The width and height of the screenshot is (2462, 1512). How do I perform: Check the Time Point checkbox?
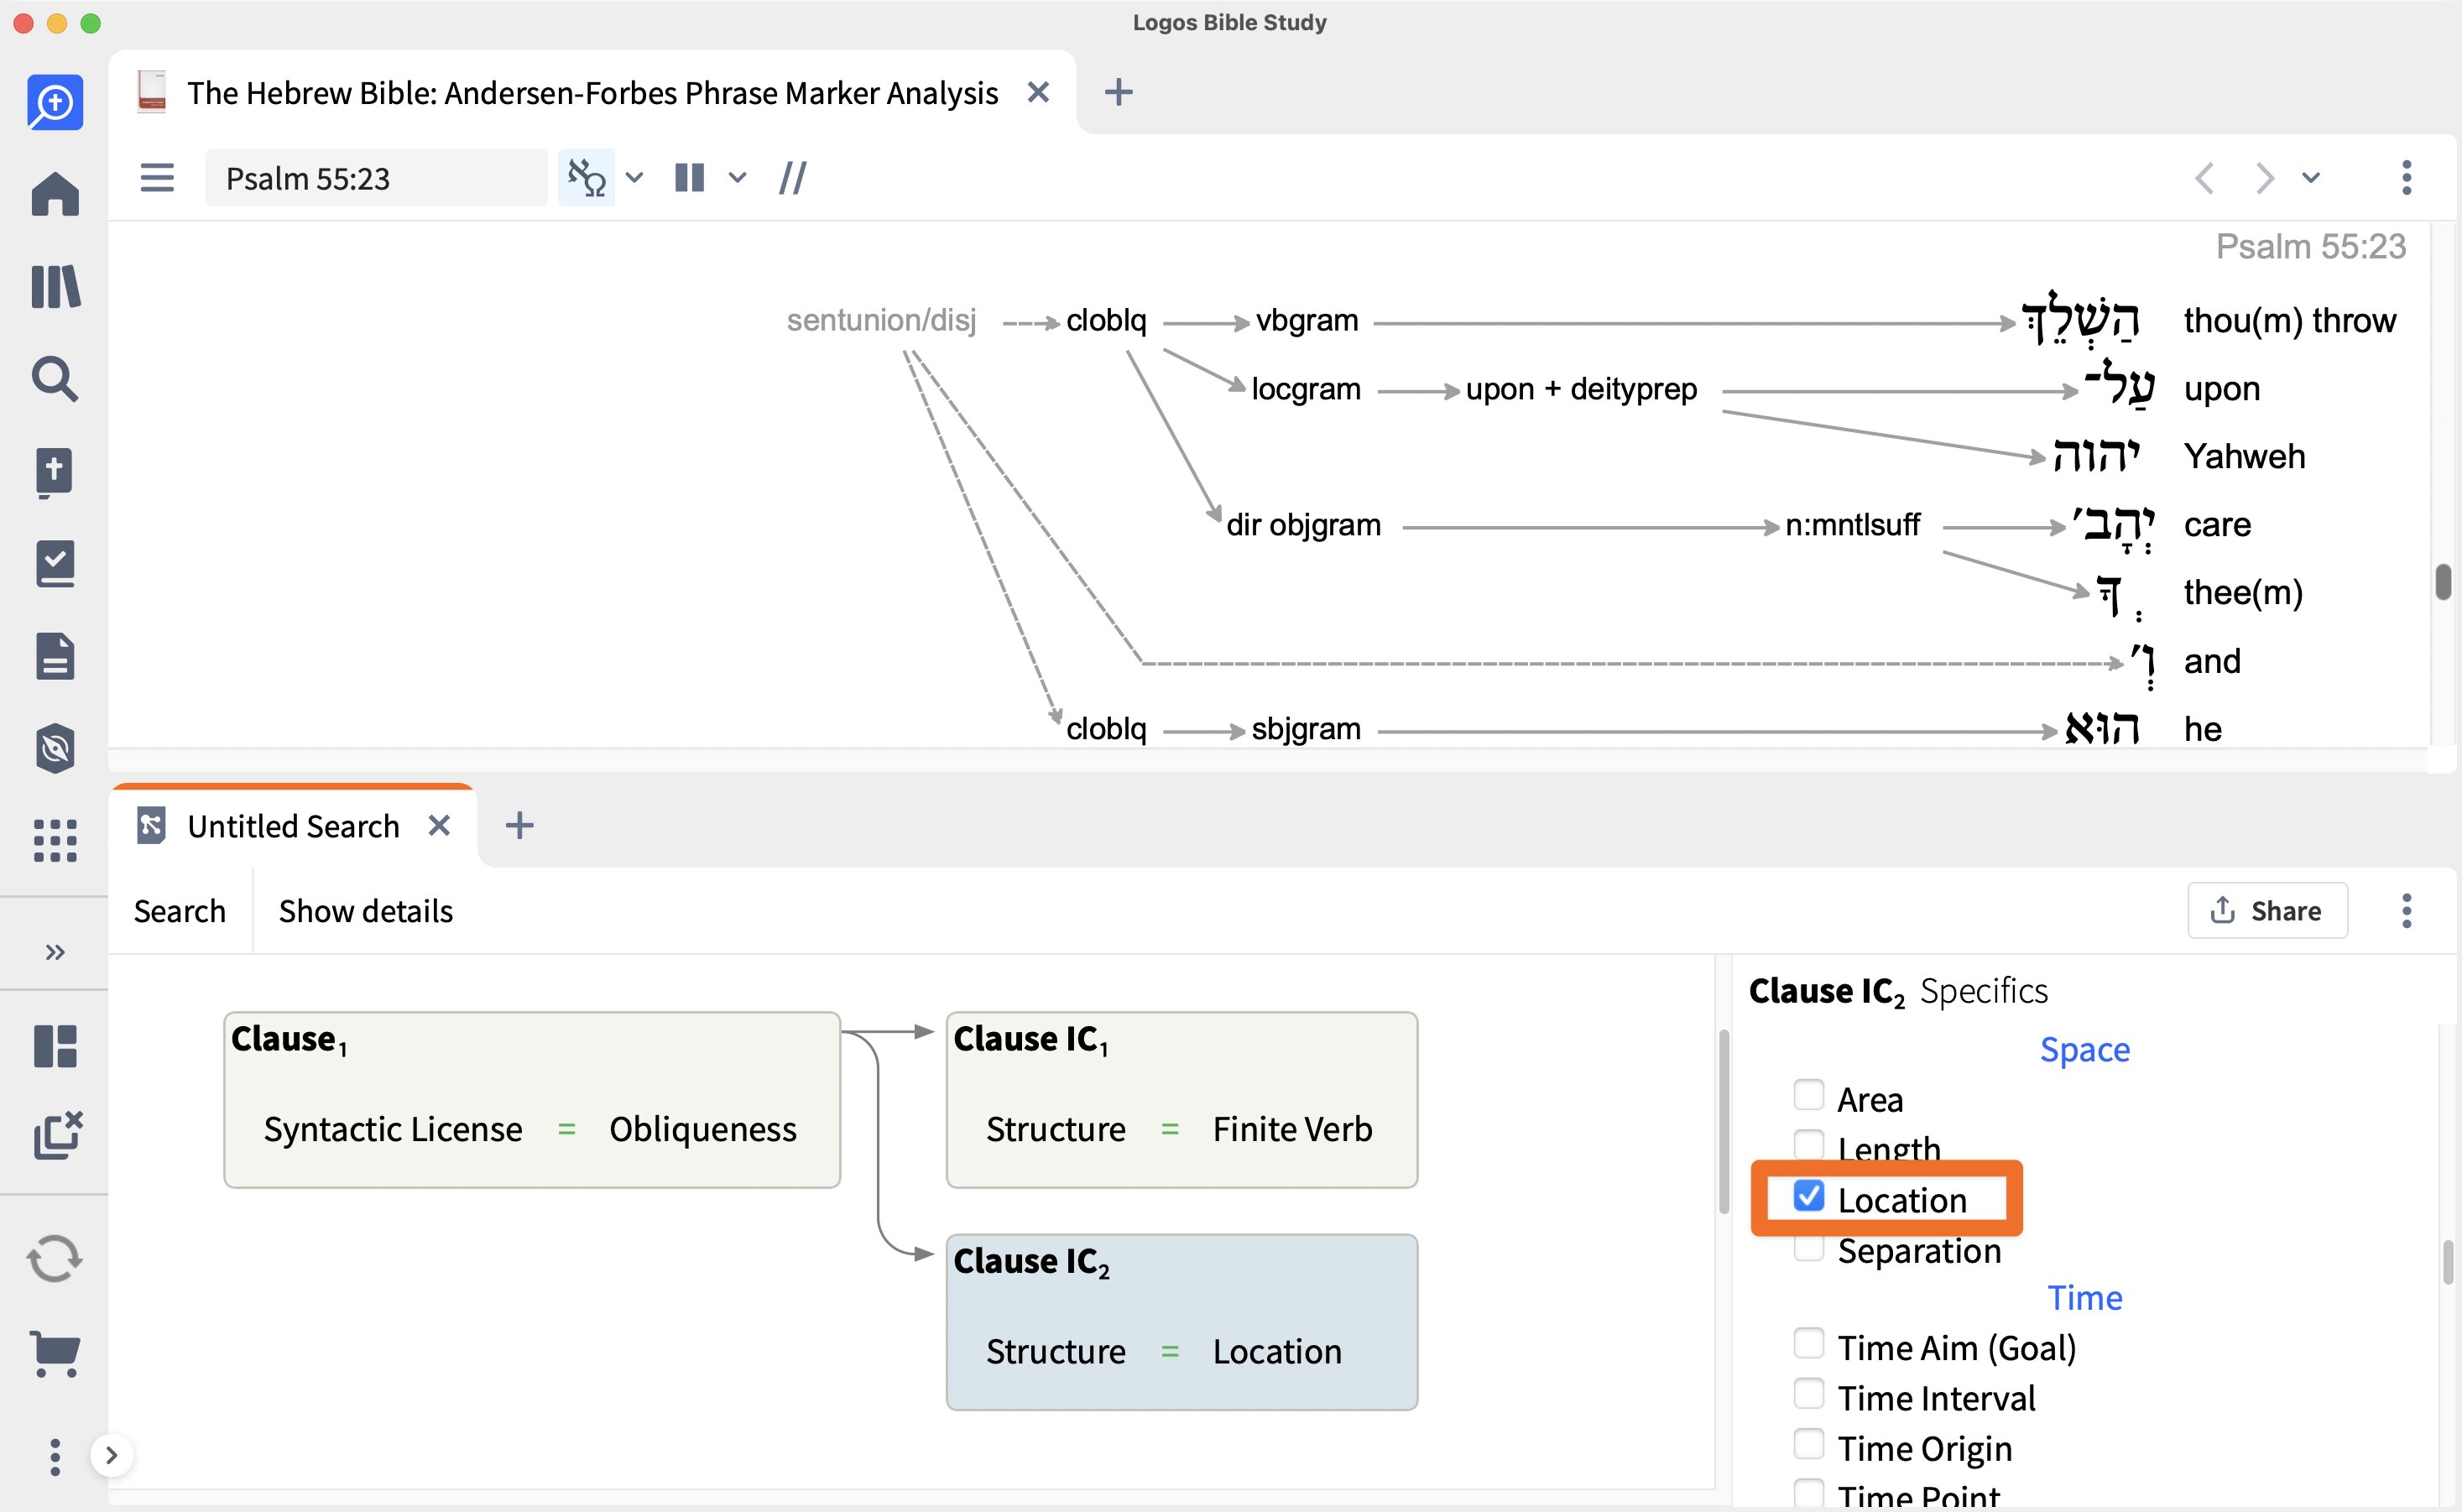pos(1808,1492)
